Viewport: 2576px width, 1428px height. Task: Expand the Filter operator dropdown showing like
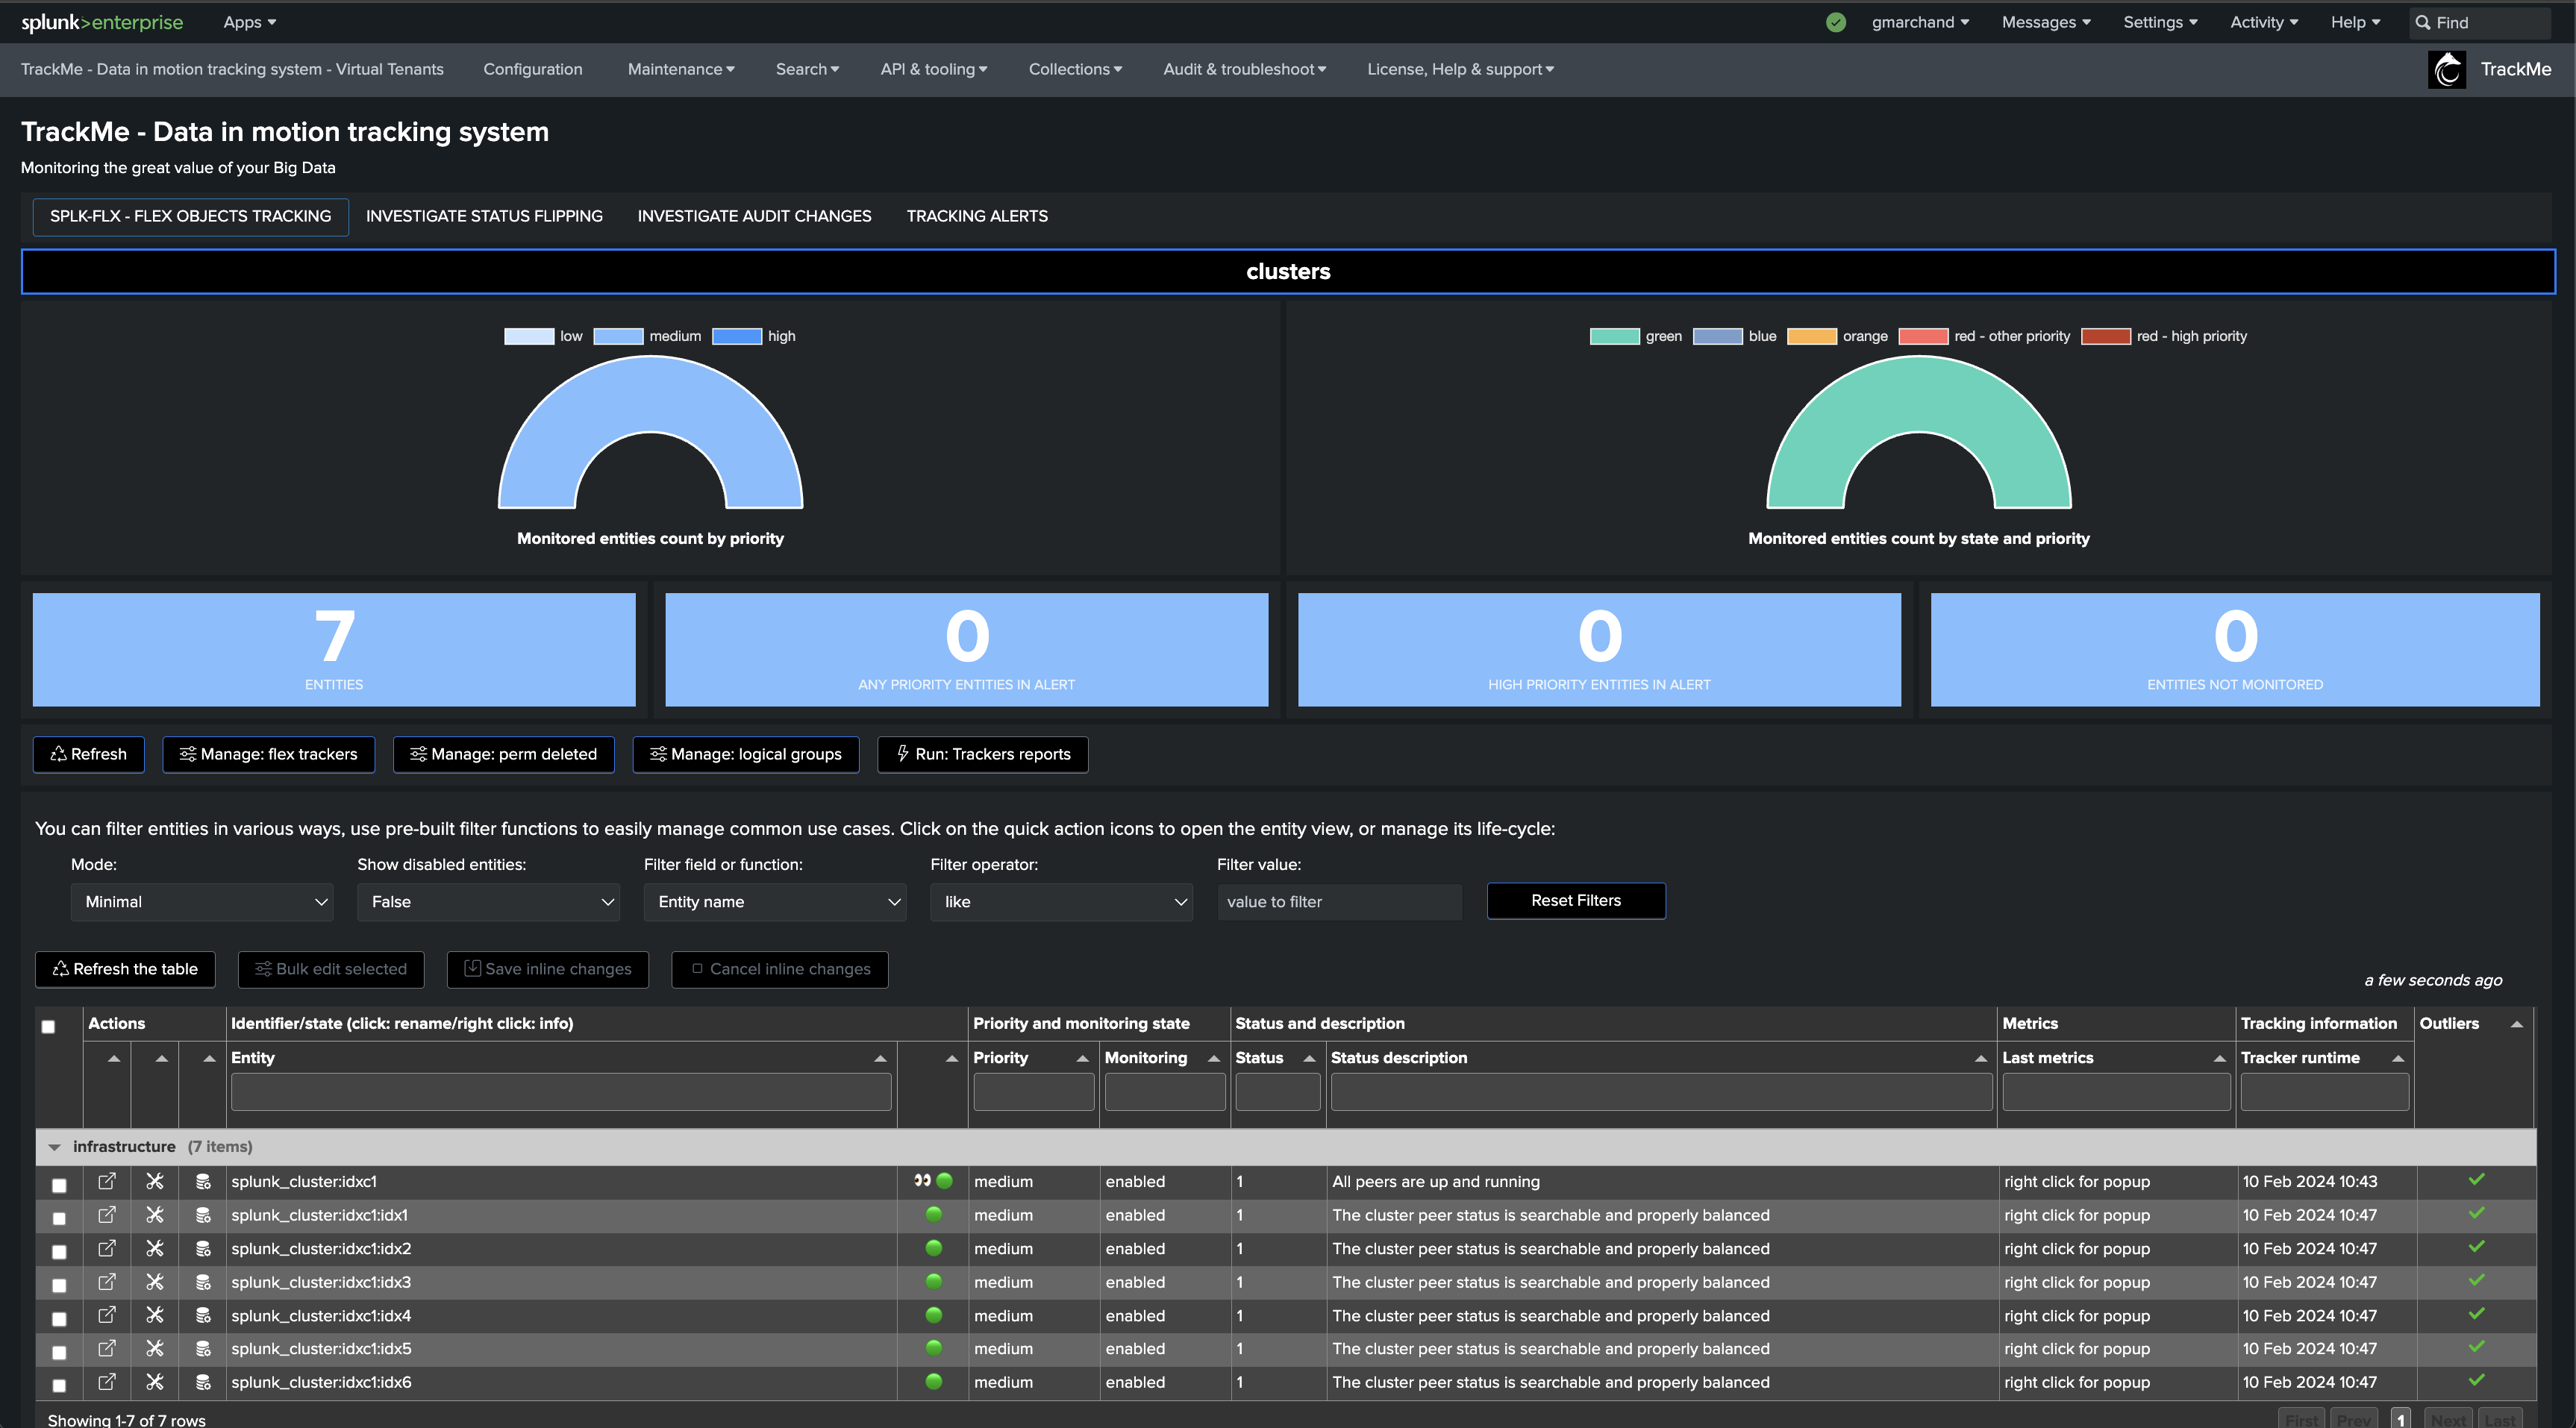point(1060,902)
